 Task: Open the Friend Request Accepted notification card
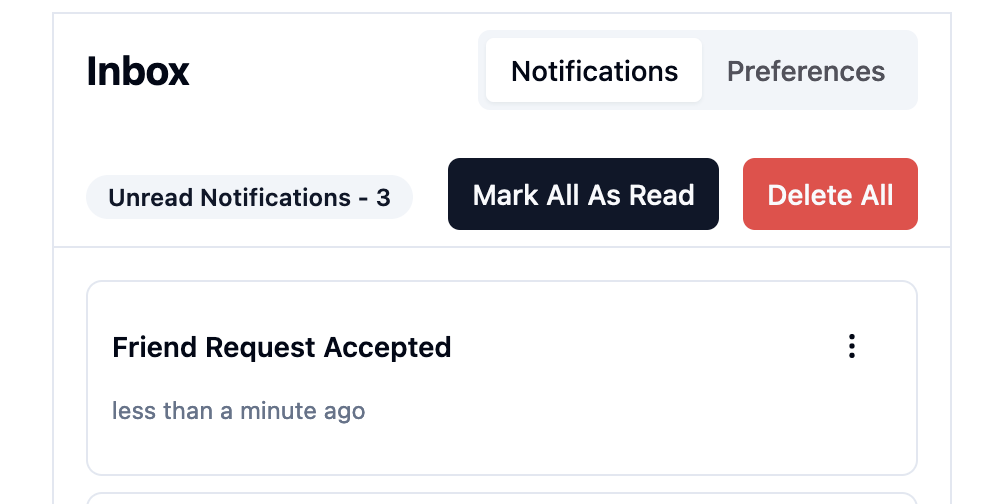click(502, 378)
